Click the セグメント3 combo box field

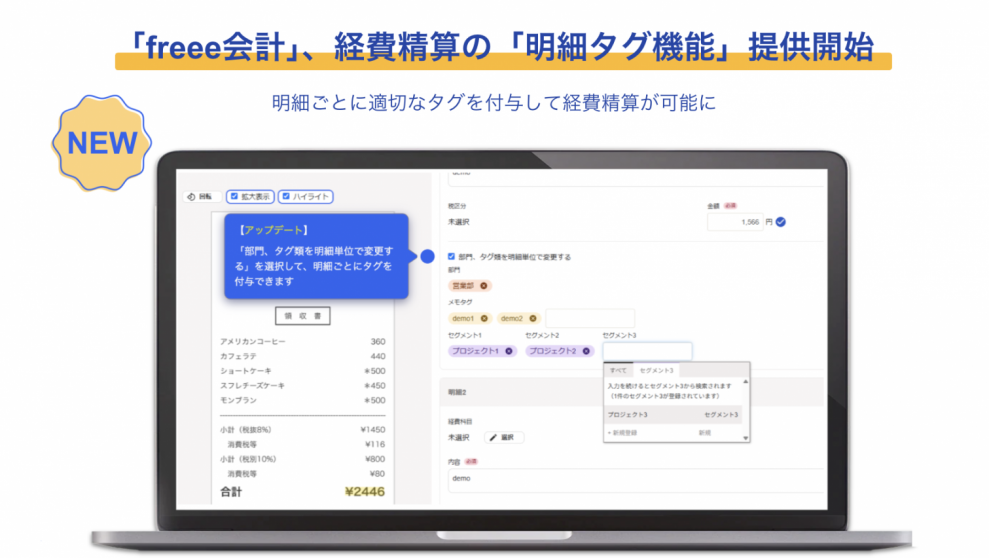647,351
